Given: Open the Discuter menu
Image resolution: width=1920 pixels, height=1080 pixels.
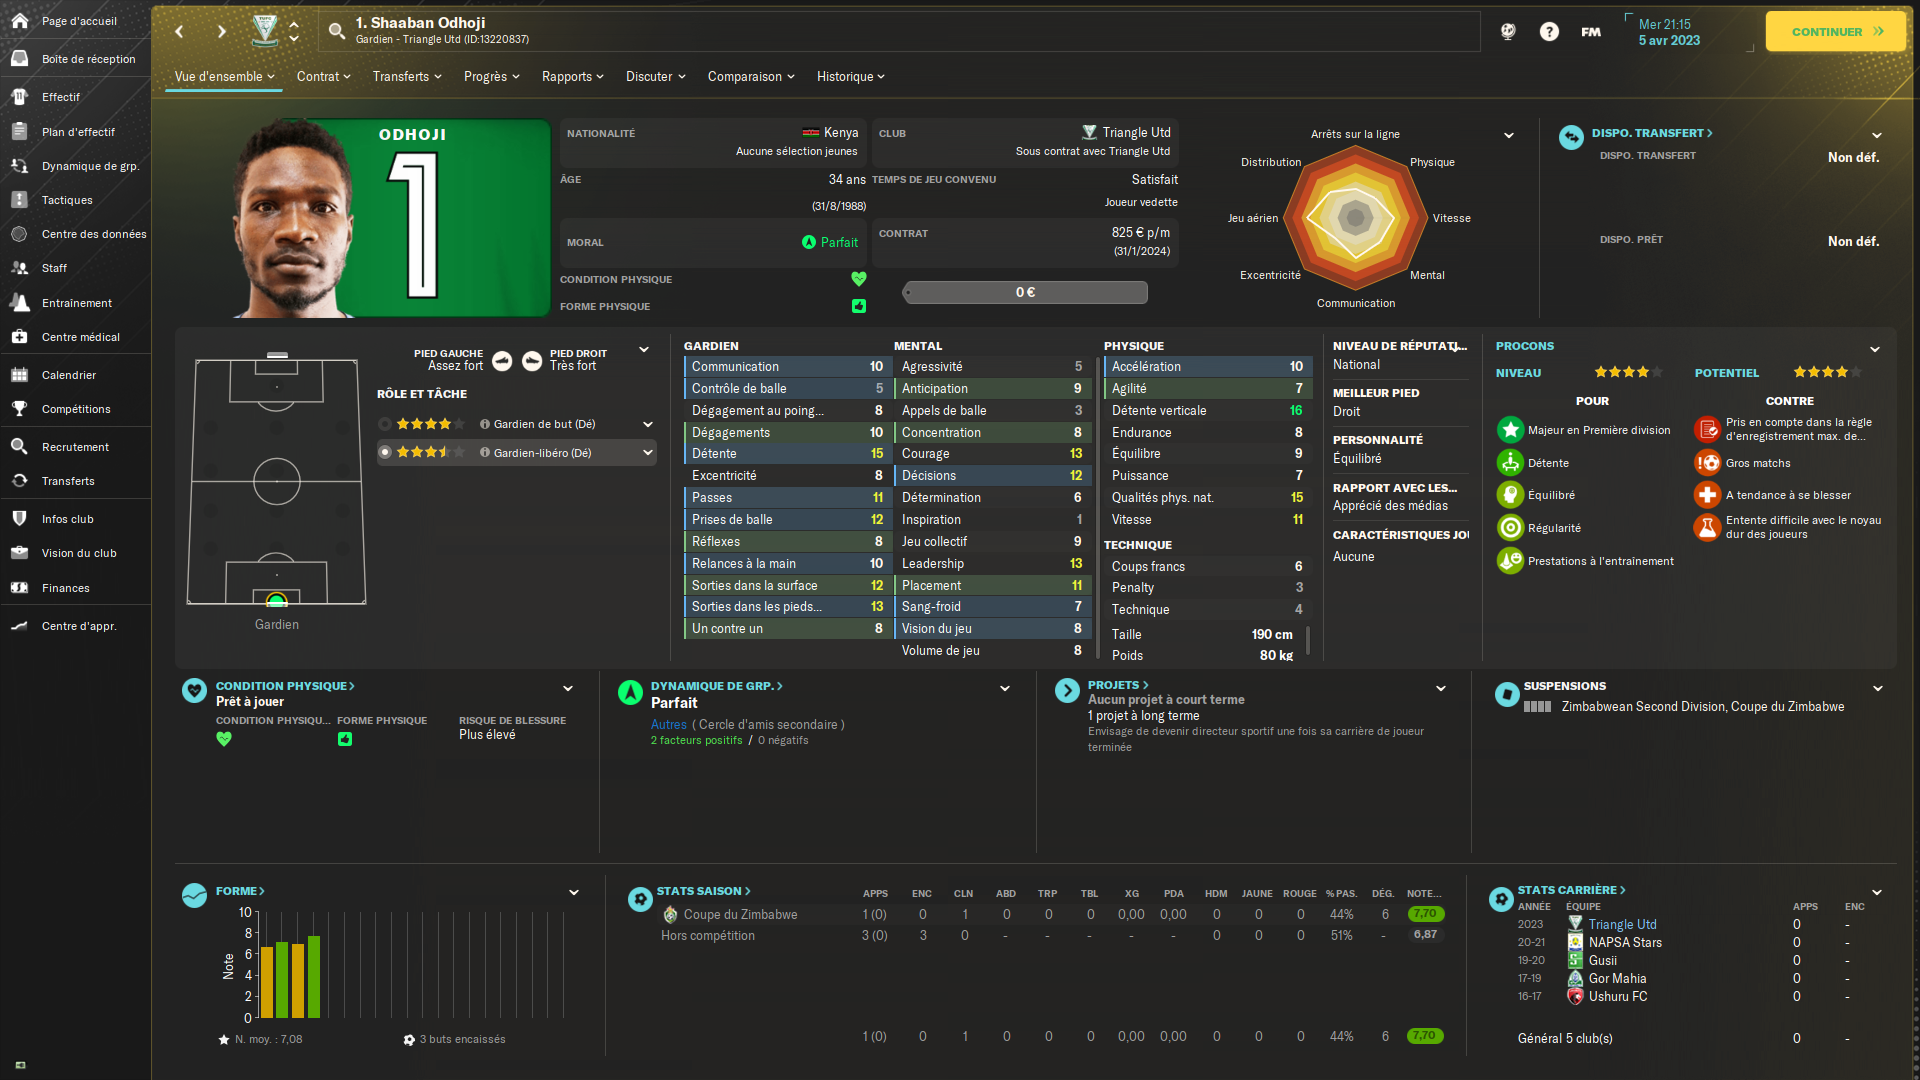Looking at the screenshot, I should [655, 77].
